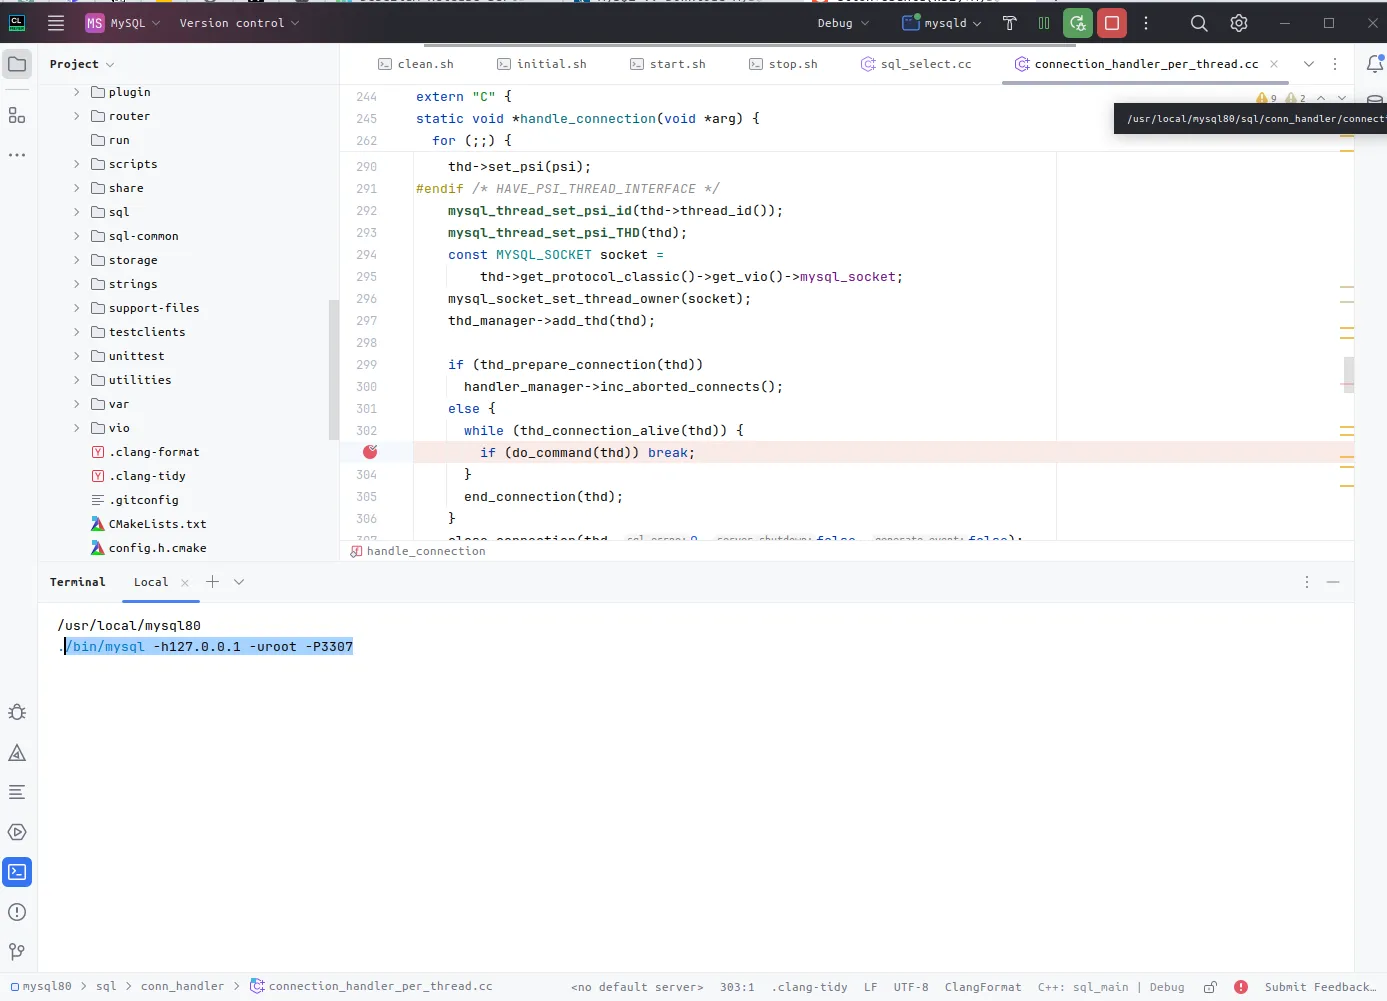
Task: Close the Local terminal tab
Action: [x=185, y=582]
